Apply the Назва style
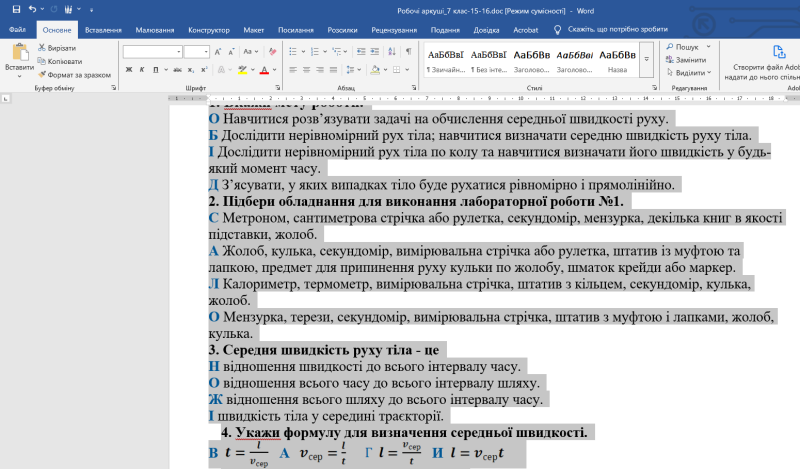This screenshot has height=469, width=800. (x=617, y=60)
